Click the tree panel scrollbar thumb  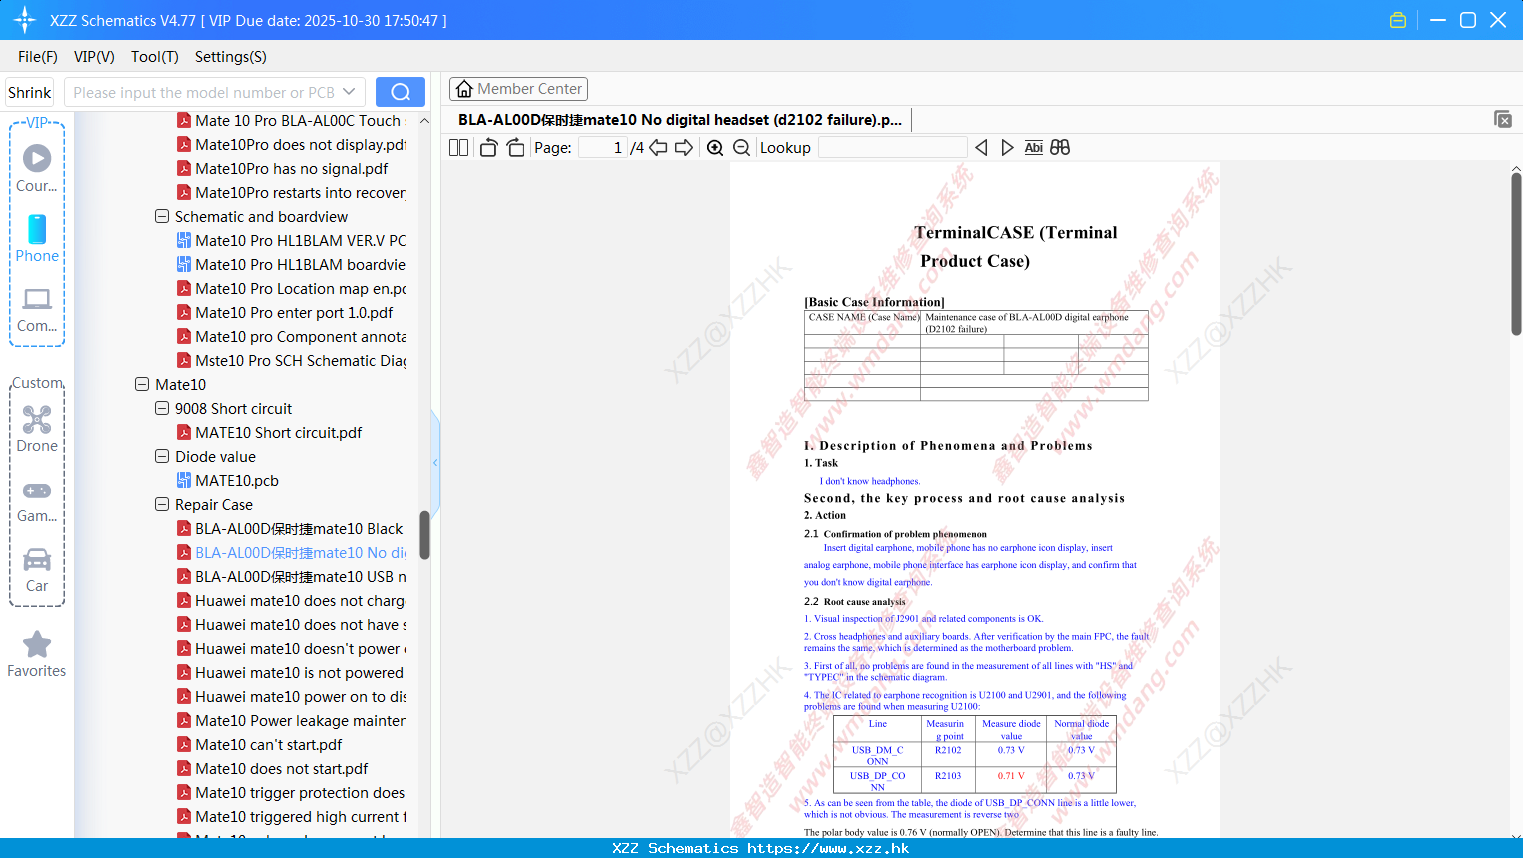point(424,535)
